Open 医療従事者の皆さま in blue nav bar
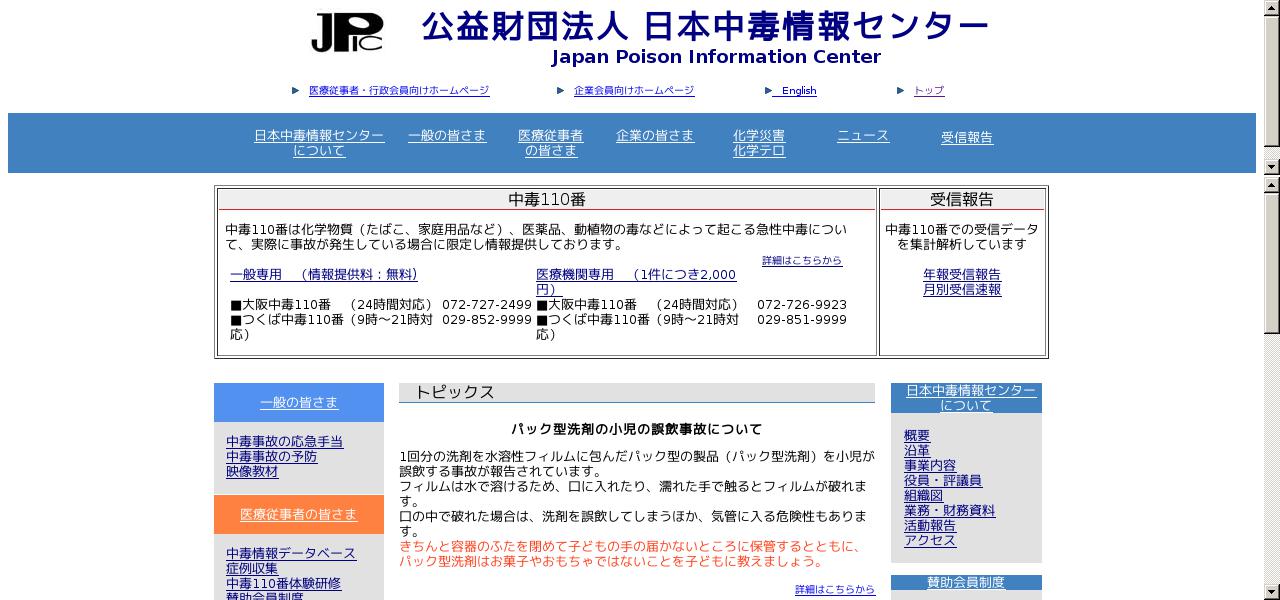This screenshot has width=1280, height=600. coord(551,143)
